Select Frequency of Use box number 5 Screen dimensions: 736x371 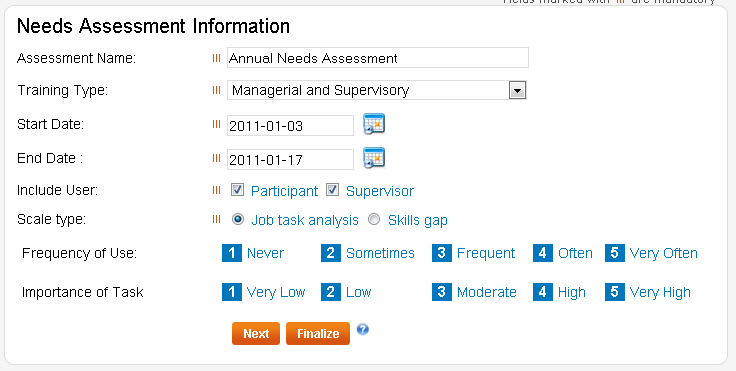(614, 253)
